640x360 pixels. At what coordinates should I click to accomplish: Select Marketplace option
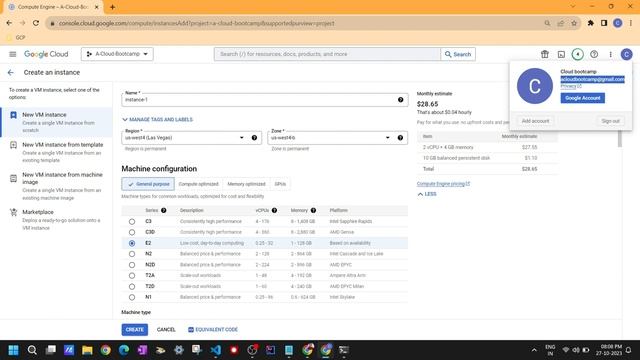click(56, 219)
